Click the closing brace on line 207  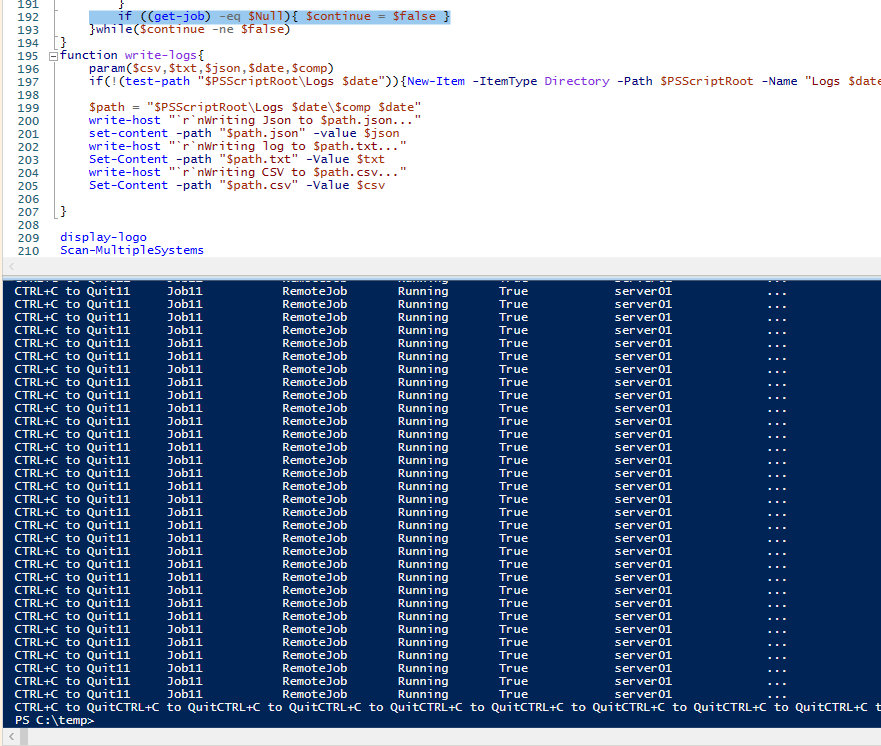[63, 211]
